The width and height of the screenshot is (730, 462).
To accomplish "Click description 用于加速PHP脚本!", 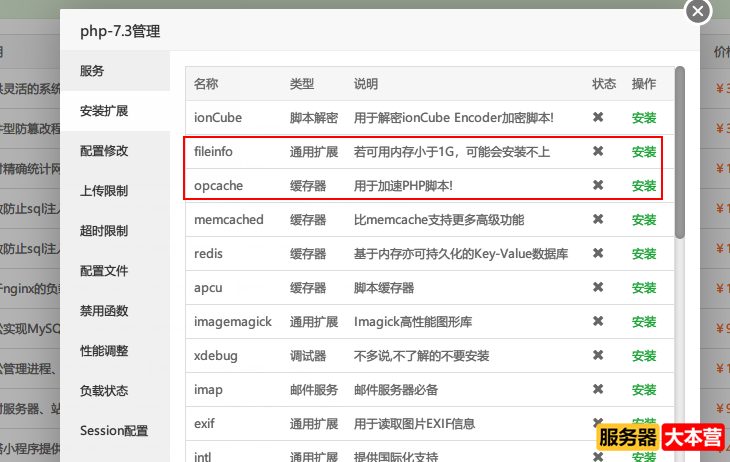I will [403, 186].
